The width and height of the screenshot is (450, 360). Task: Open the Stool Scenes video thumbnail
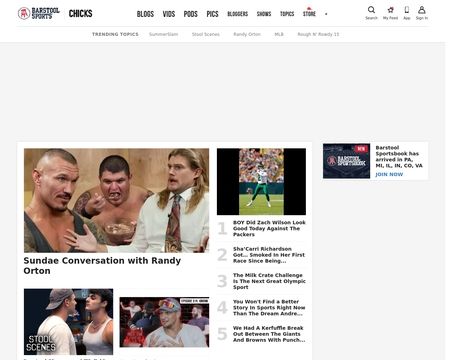click(x=68, y=322)
